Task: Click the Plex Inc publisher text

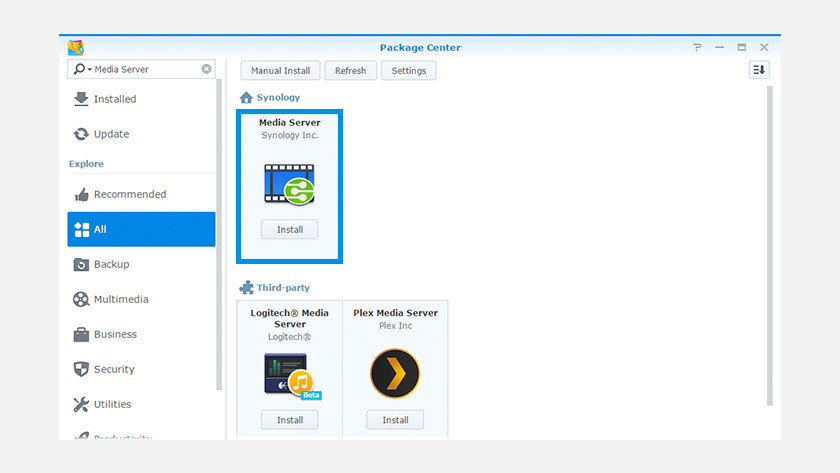Action: 395,326
